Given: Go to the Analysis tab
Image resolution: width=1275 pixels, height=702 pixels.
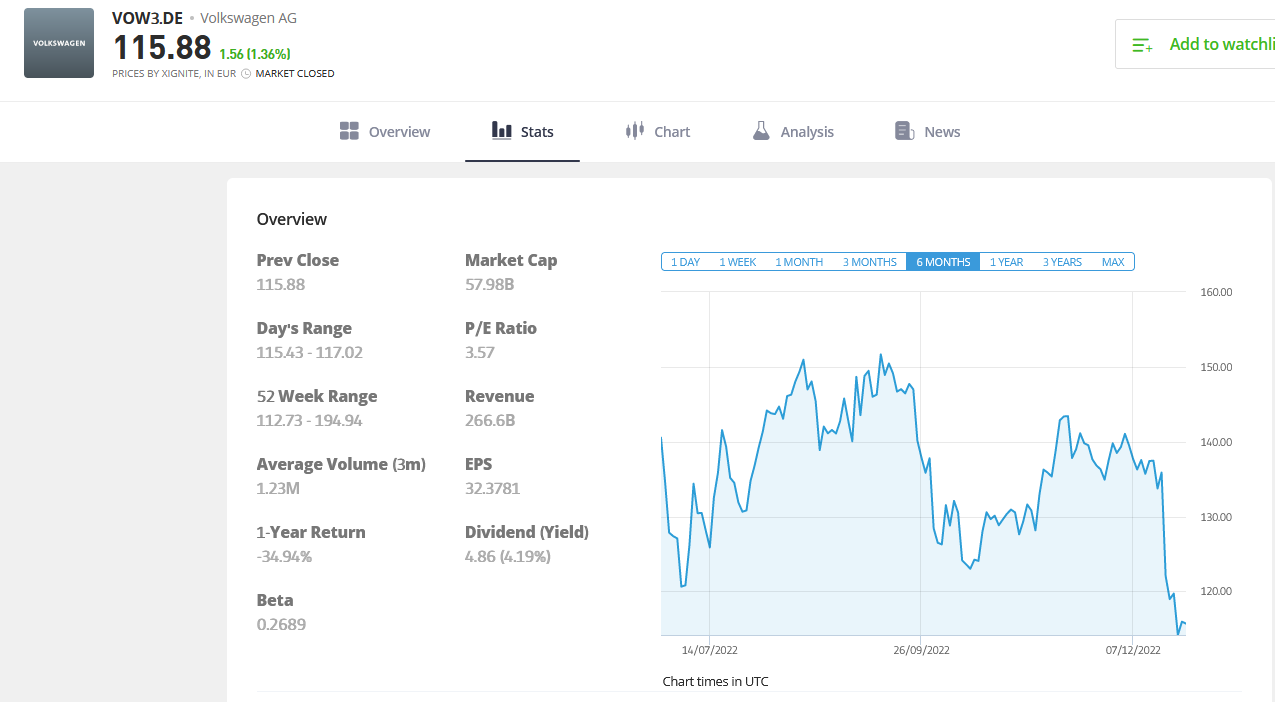Looking at the screenshot, I should tap(793, 132).
